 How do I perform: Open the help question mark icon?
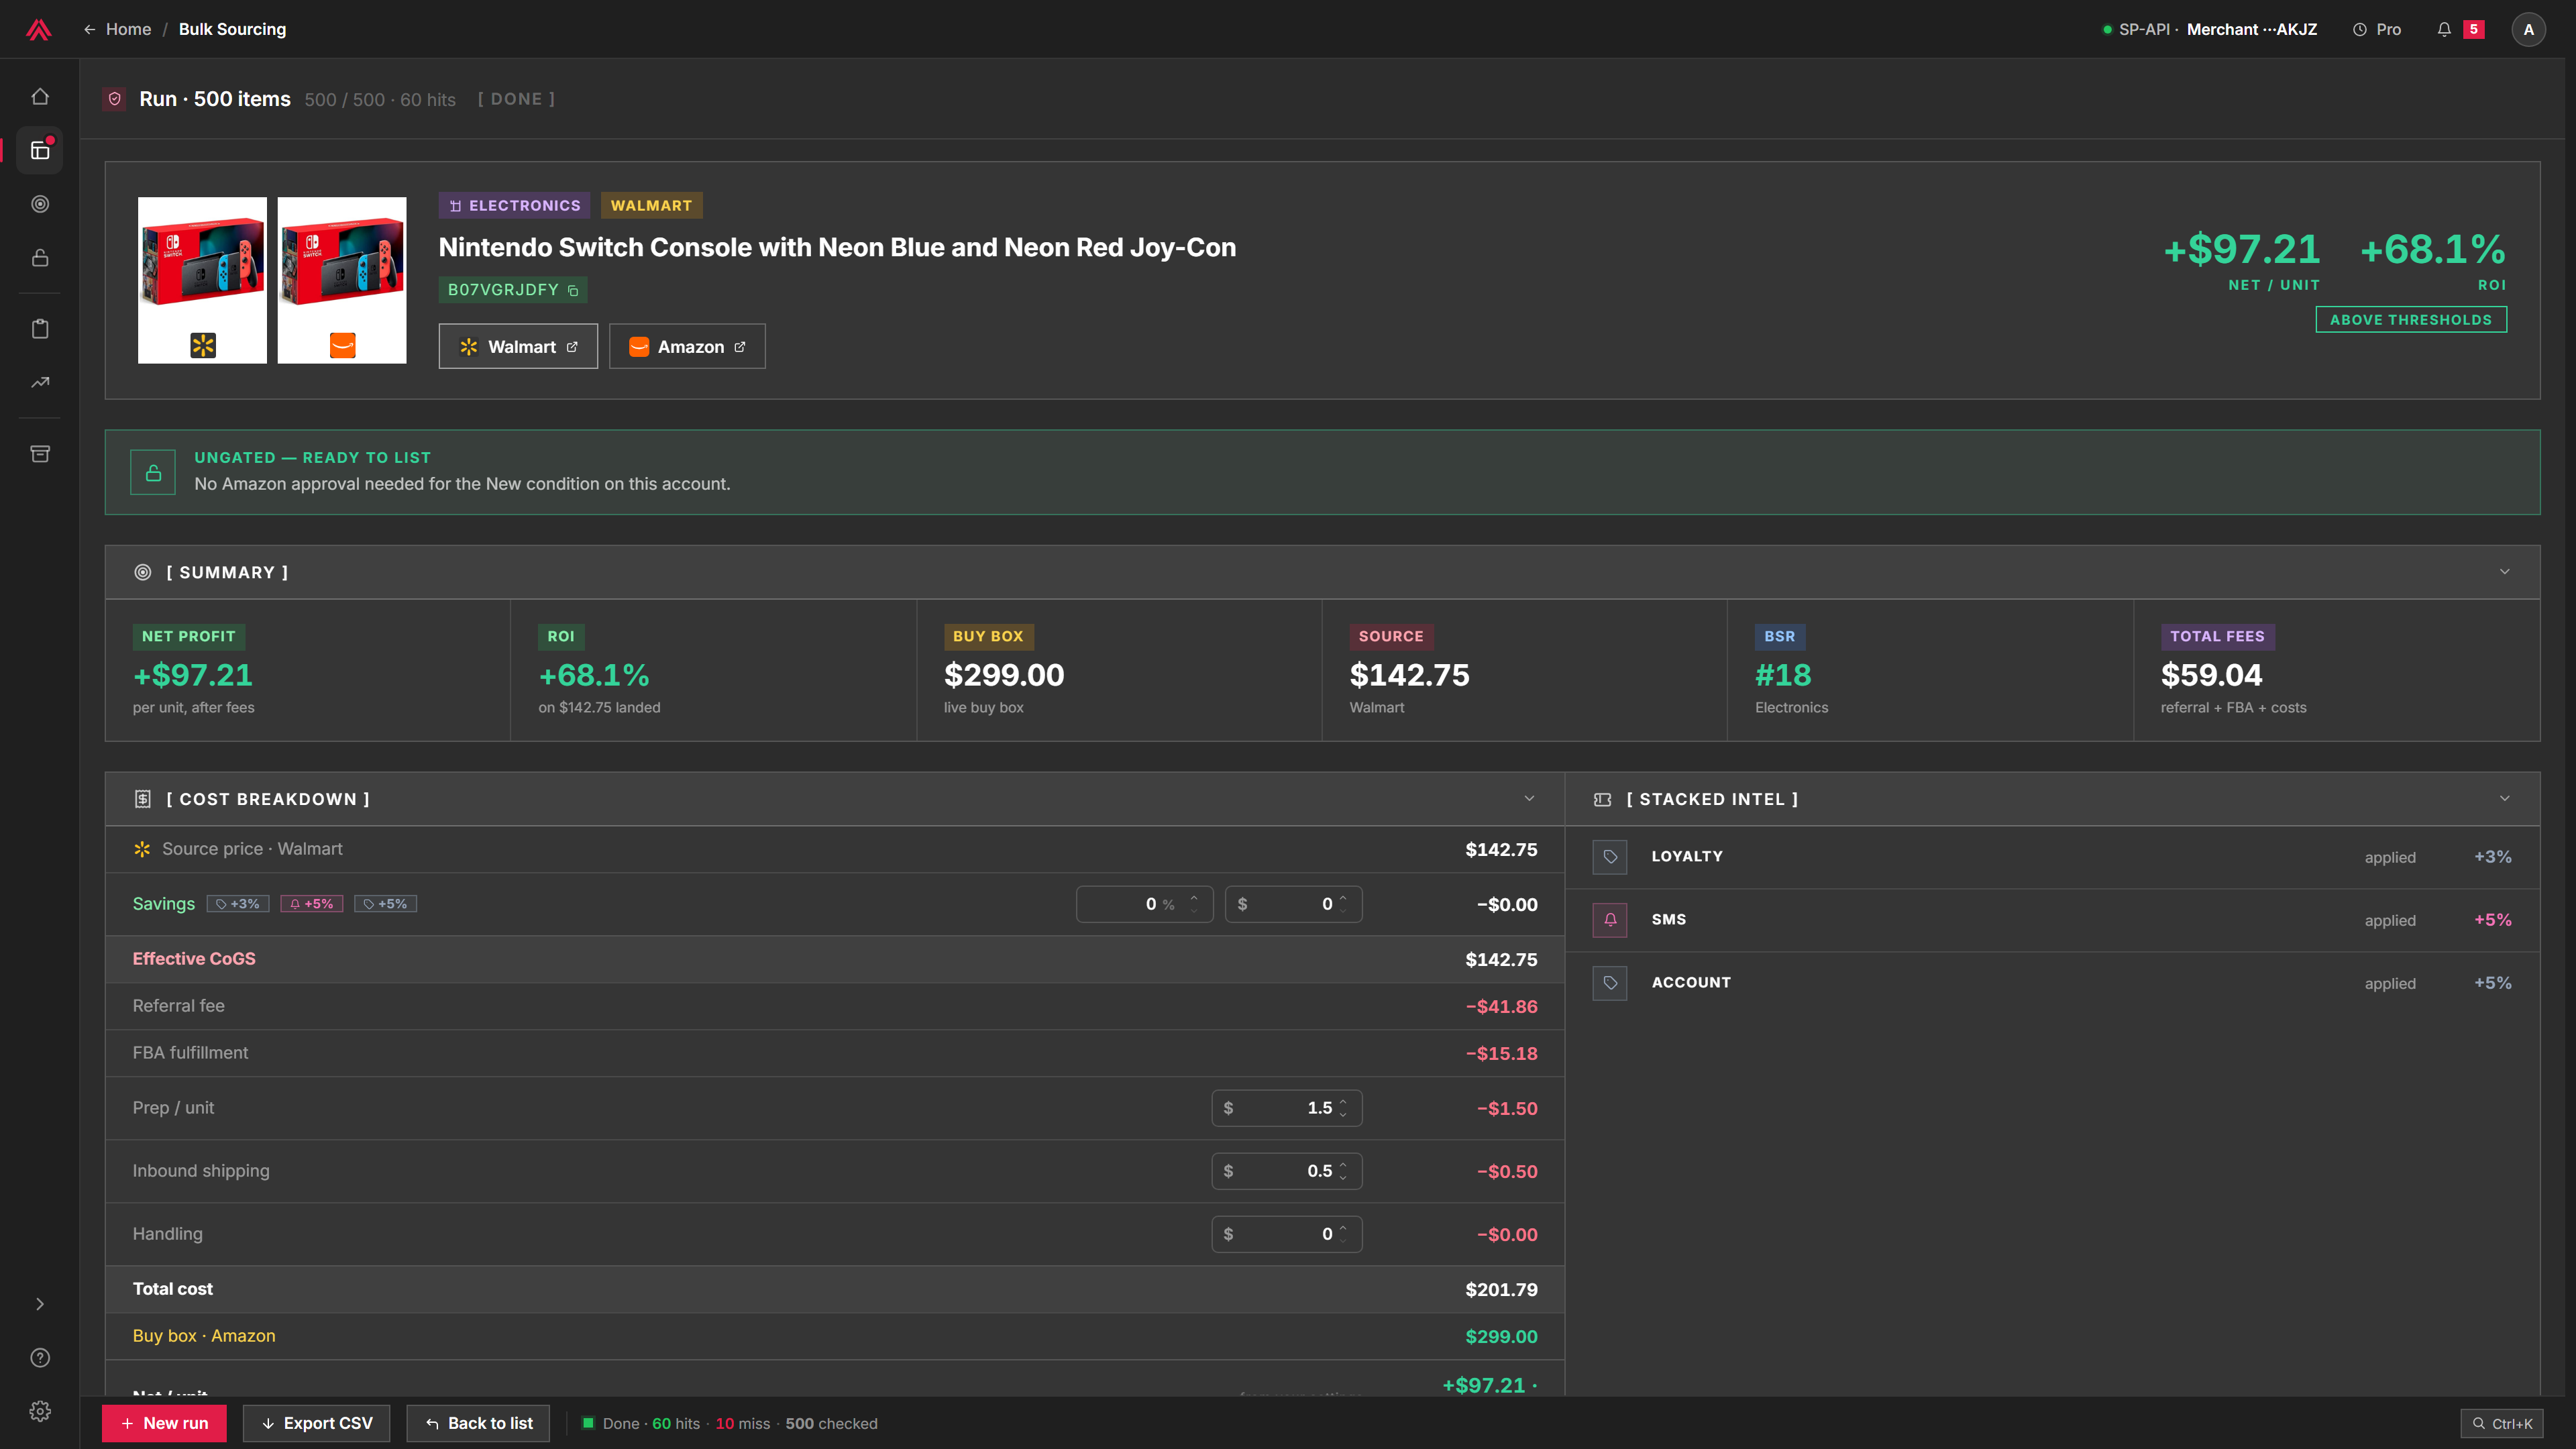click(x=40, y=1357)
